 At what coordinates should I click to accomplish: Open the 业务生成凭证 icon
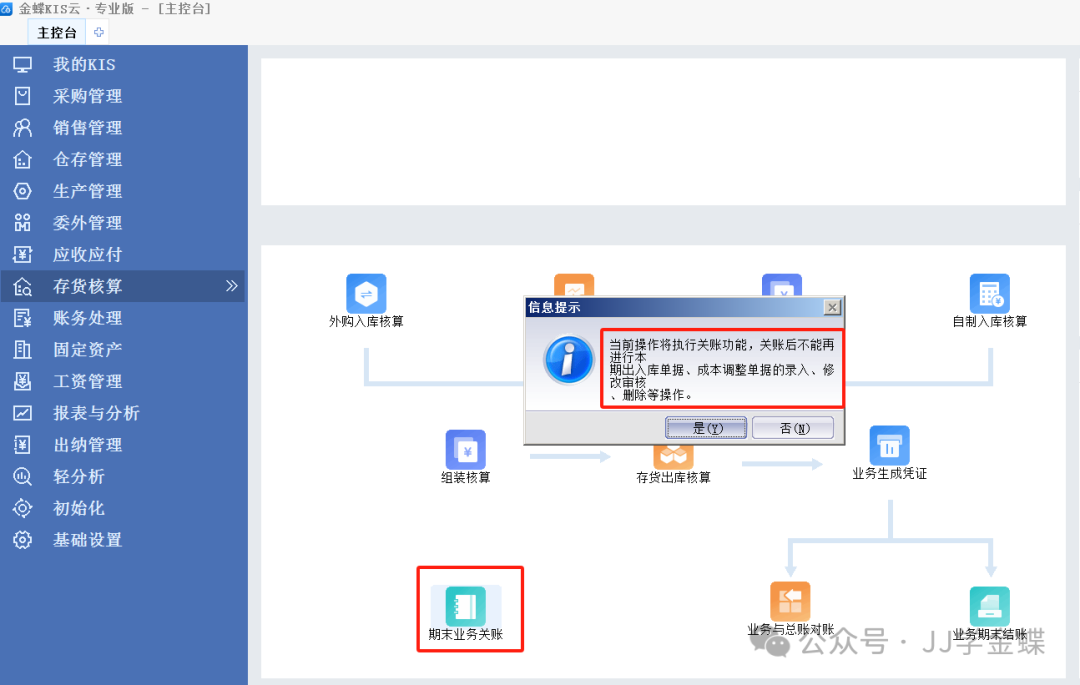889,446
